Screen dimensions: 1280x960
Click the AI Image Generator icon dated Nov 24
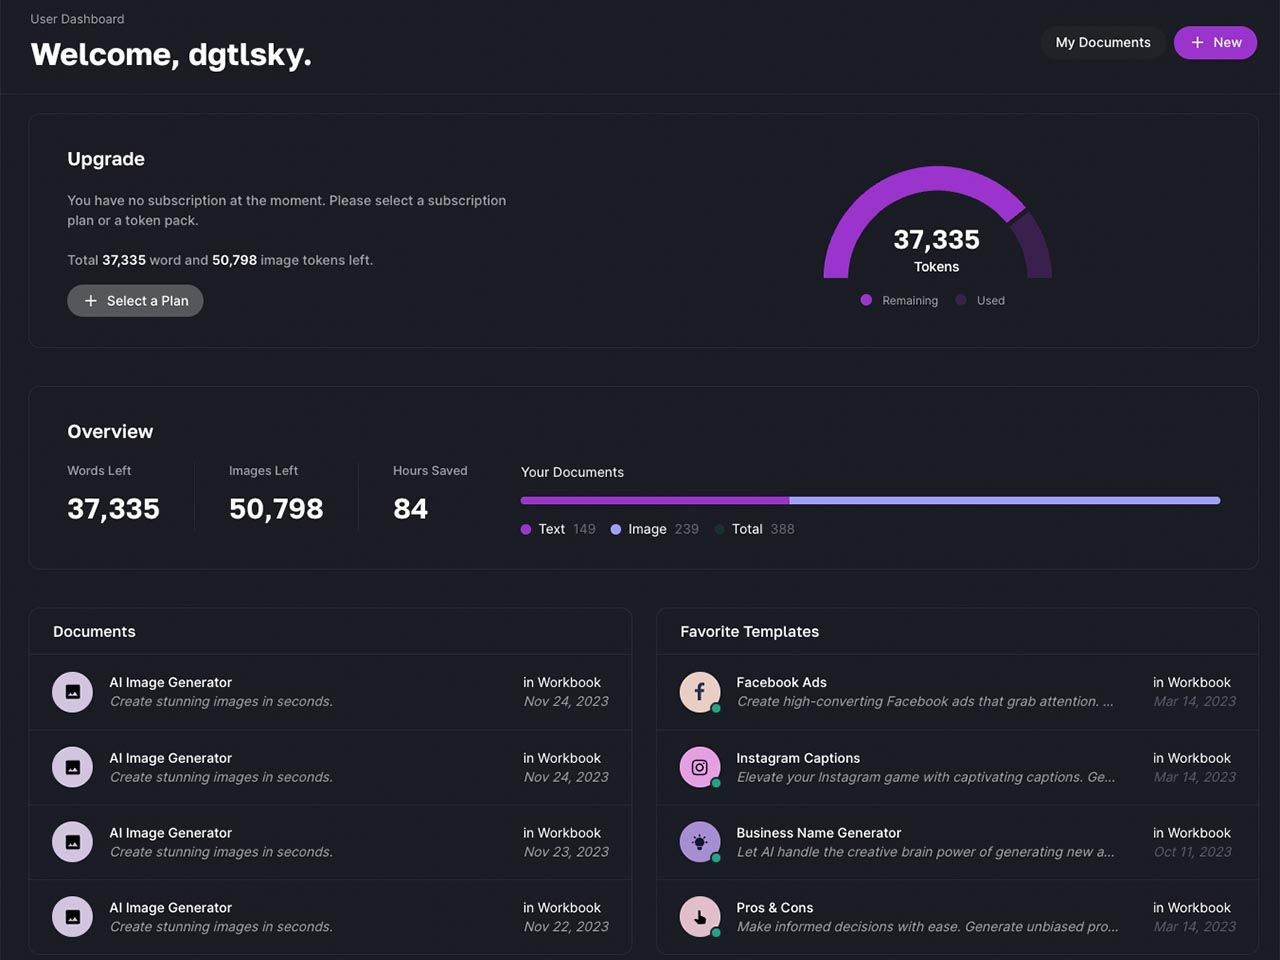tap(72, 691)
